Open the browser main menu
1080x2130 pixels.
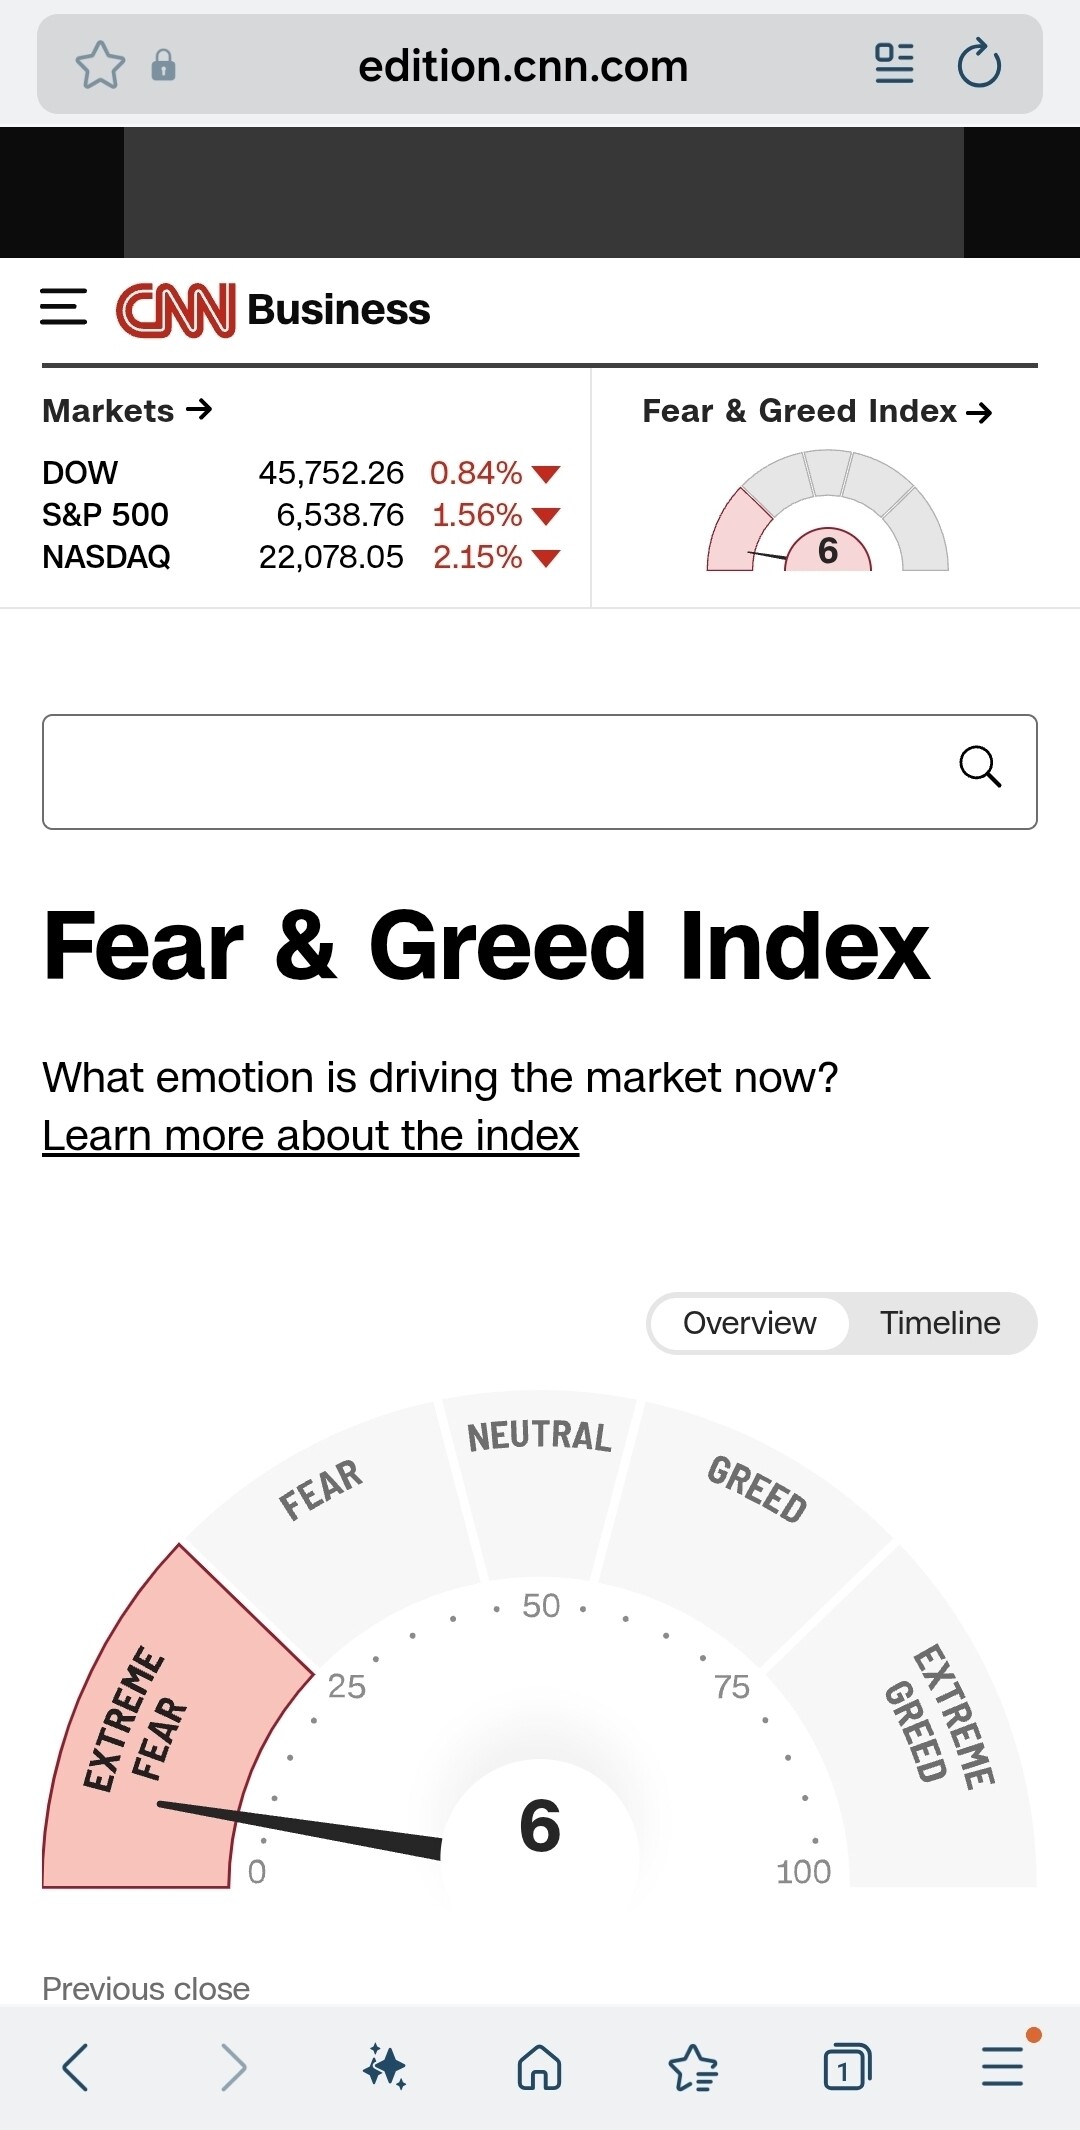pos(1002,2066)
